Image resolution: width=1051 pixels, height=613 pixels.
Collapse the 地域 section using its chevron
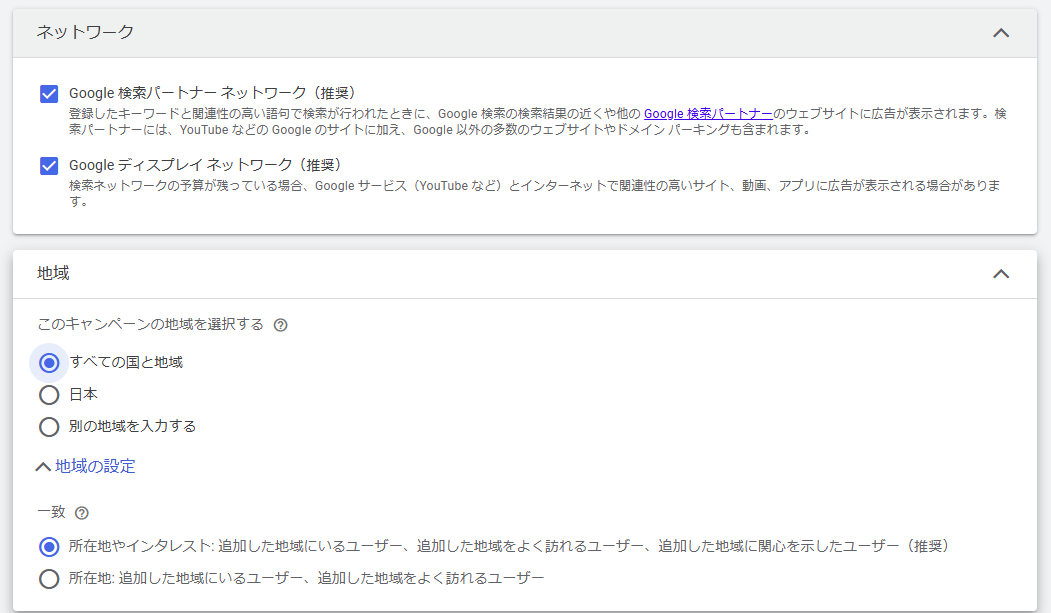(1000, 274)
